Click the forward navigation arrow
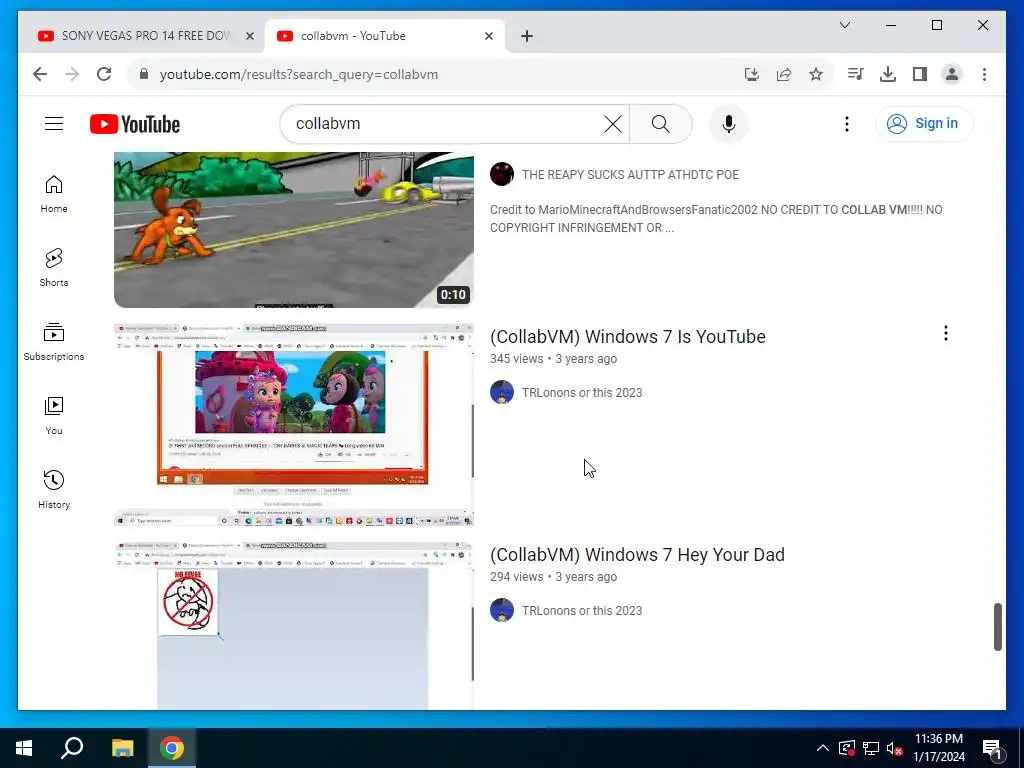The image size is (1024, 768). pos(72,74)
